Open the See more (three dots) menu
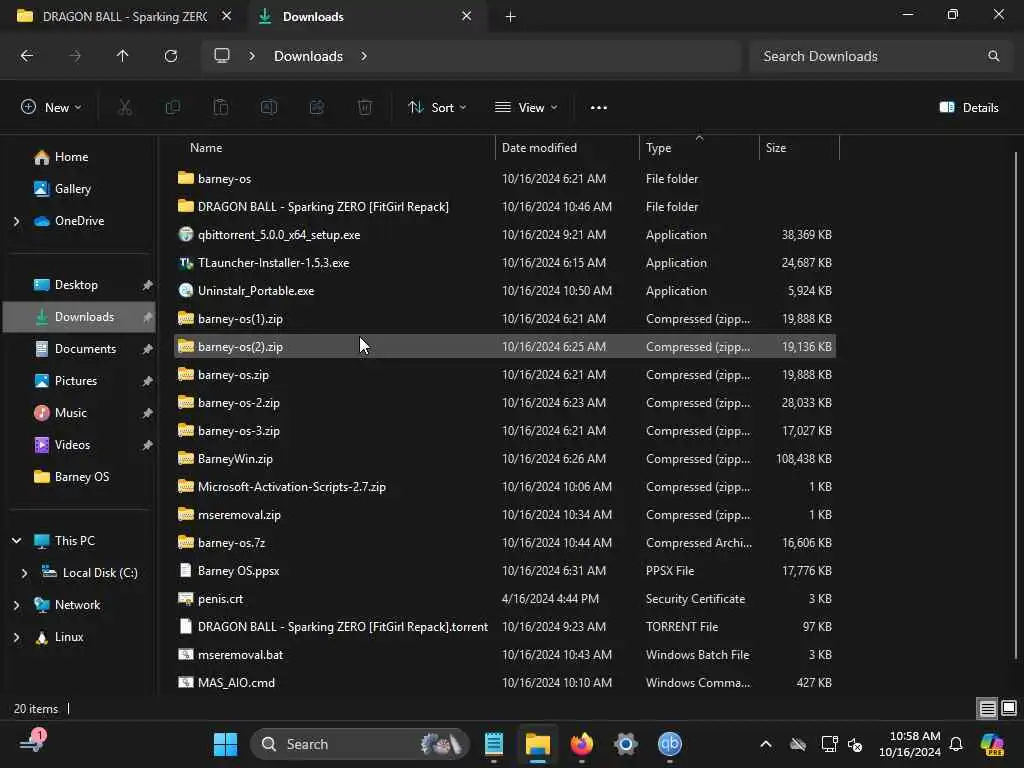 (598, 108)
